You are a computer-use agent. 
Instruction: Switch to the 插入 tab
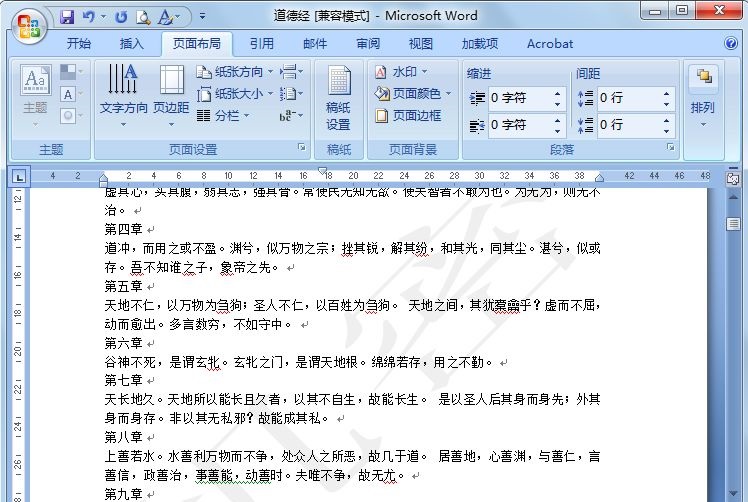coord(132,44)
